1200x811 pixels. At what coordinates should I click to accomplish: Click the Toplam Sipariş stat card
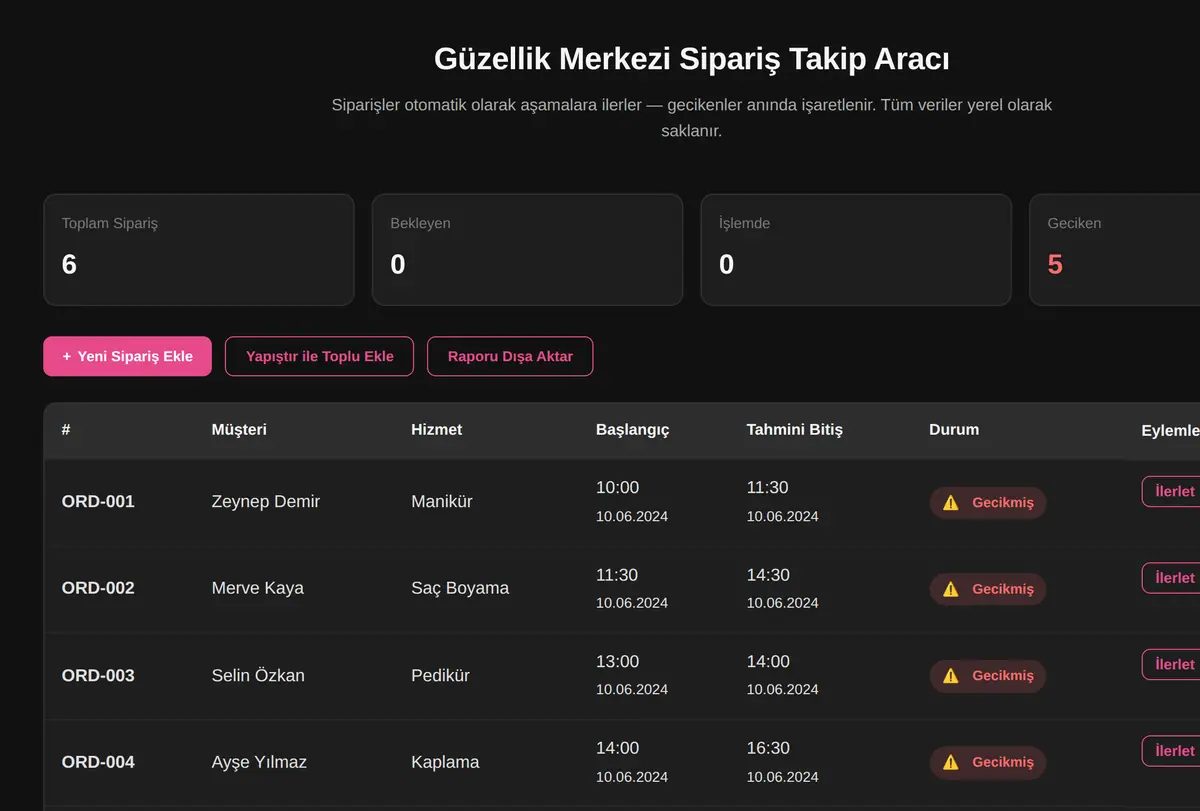(199, 249)
